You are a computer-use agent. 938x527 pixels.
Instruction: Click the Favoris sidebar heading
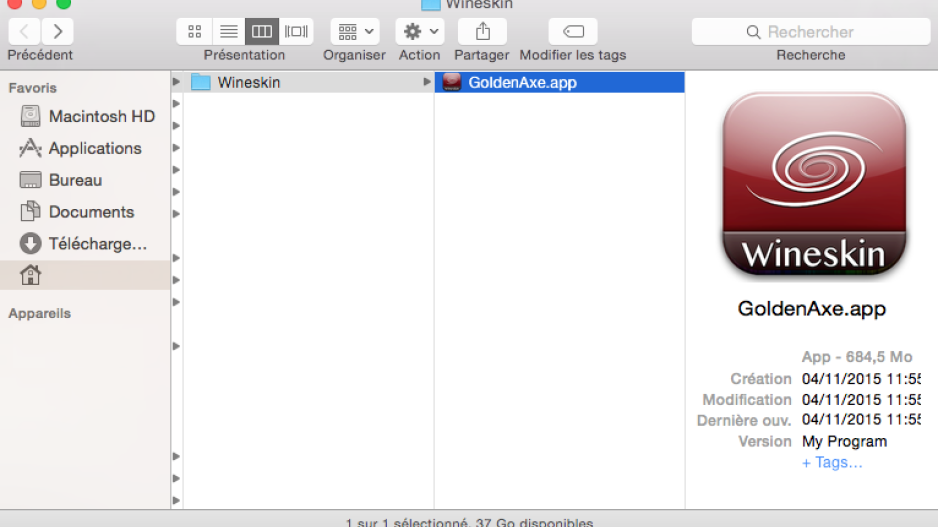click(x=32, y=88)
